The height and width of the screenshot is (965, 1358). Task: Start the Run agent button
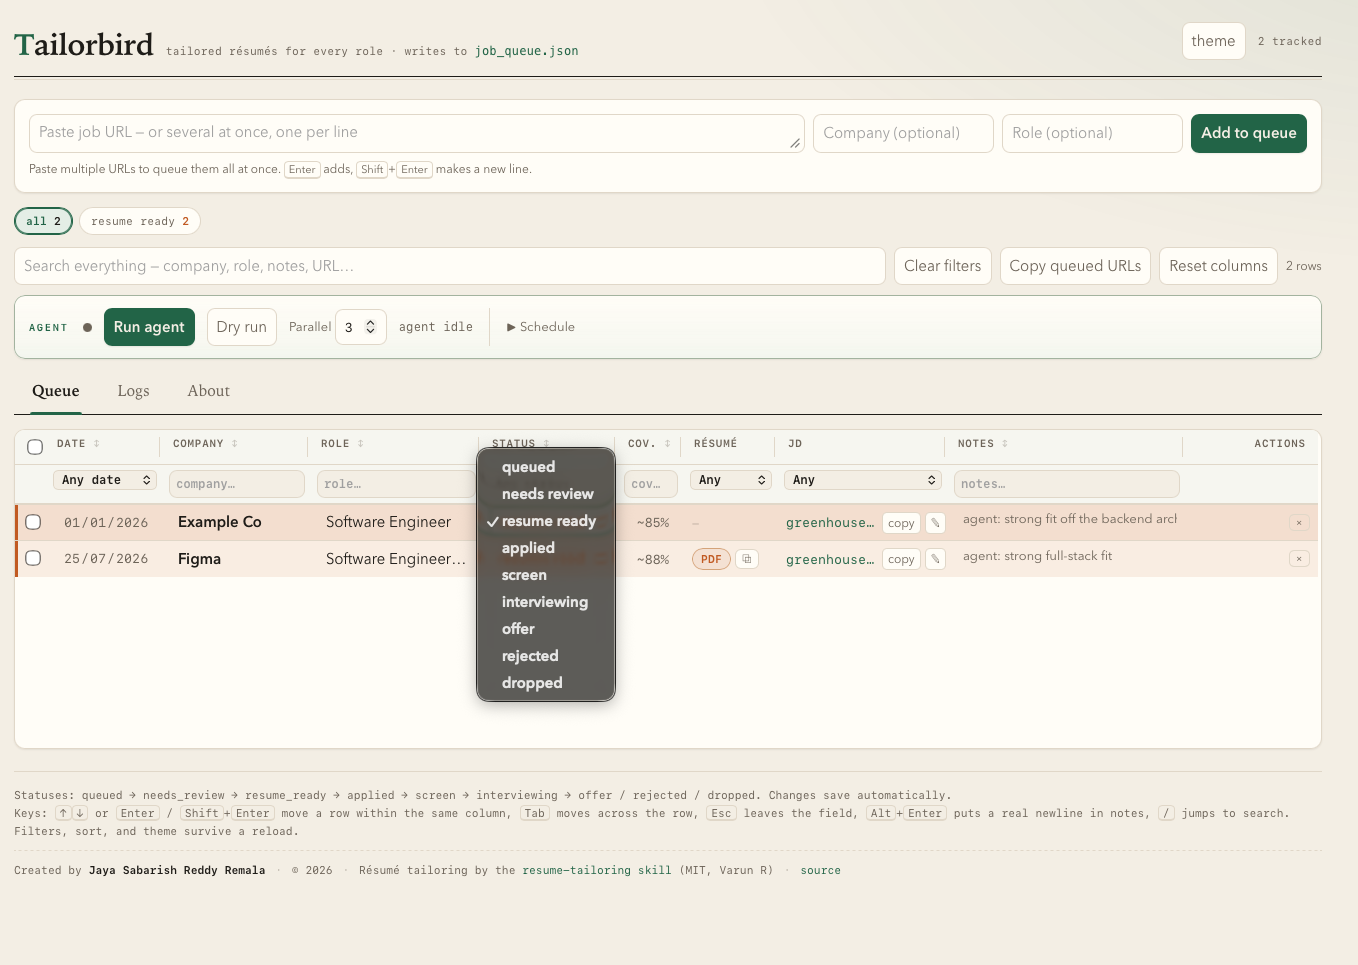click(x=149, y=327)
